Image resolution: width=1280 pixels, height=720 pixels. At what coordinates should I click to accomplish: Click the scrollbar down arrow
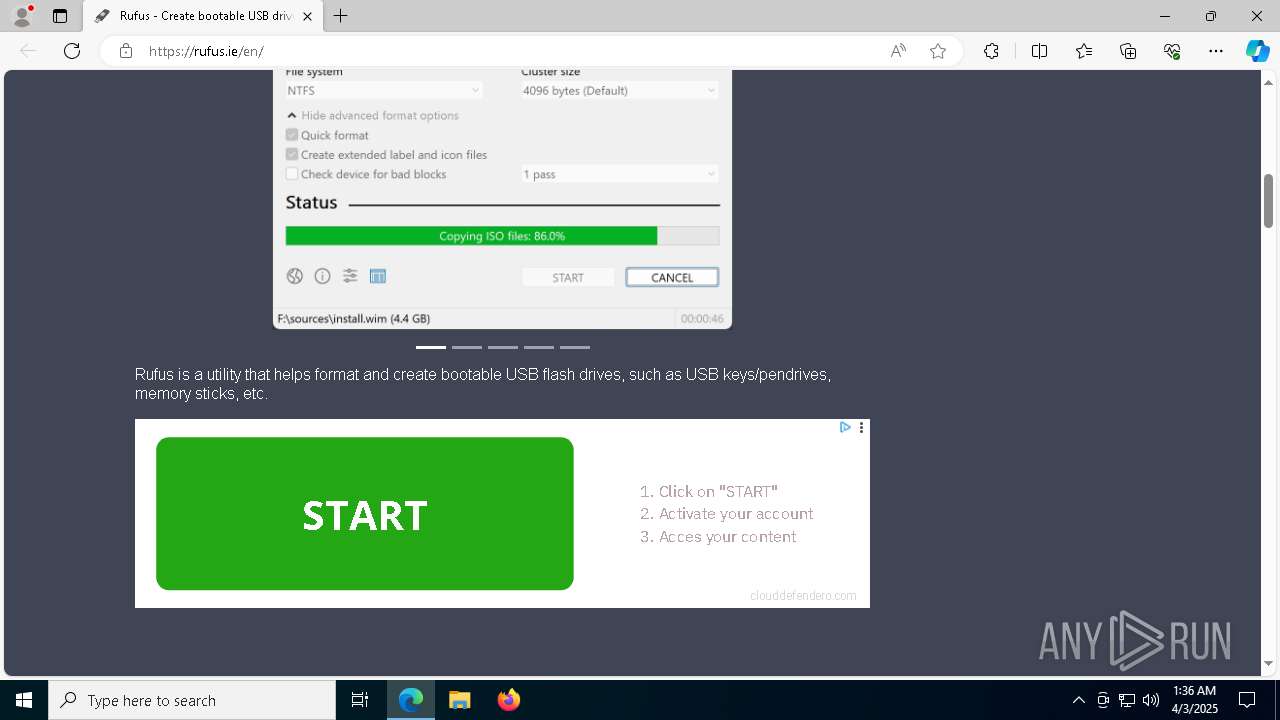click(1269, 664)
